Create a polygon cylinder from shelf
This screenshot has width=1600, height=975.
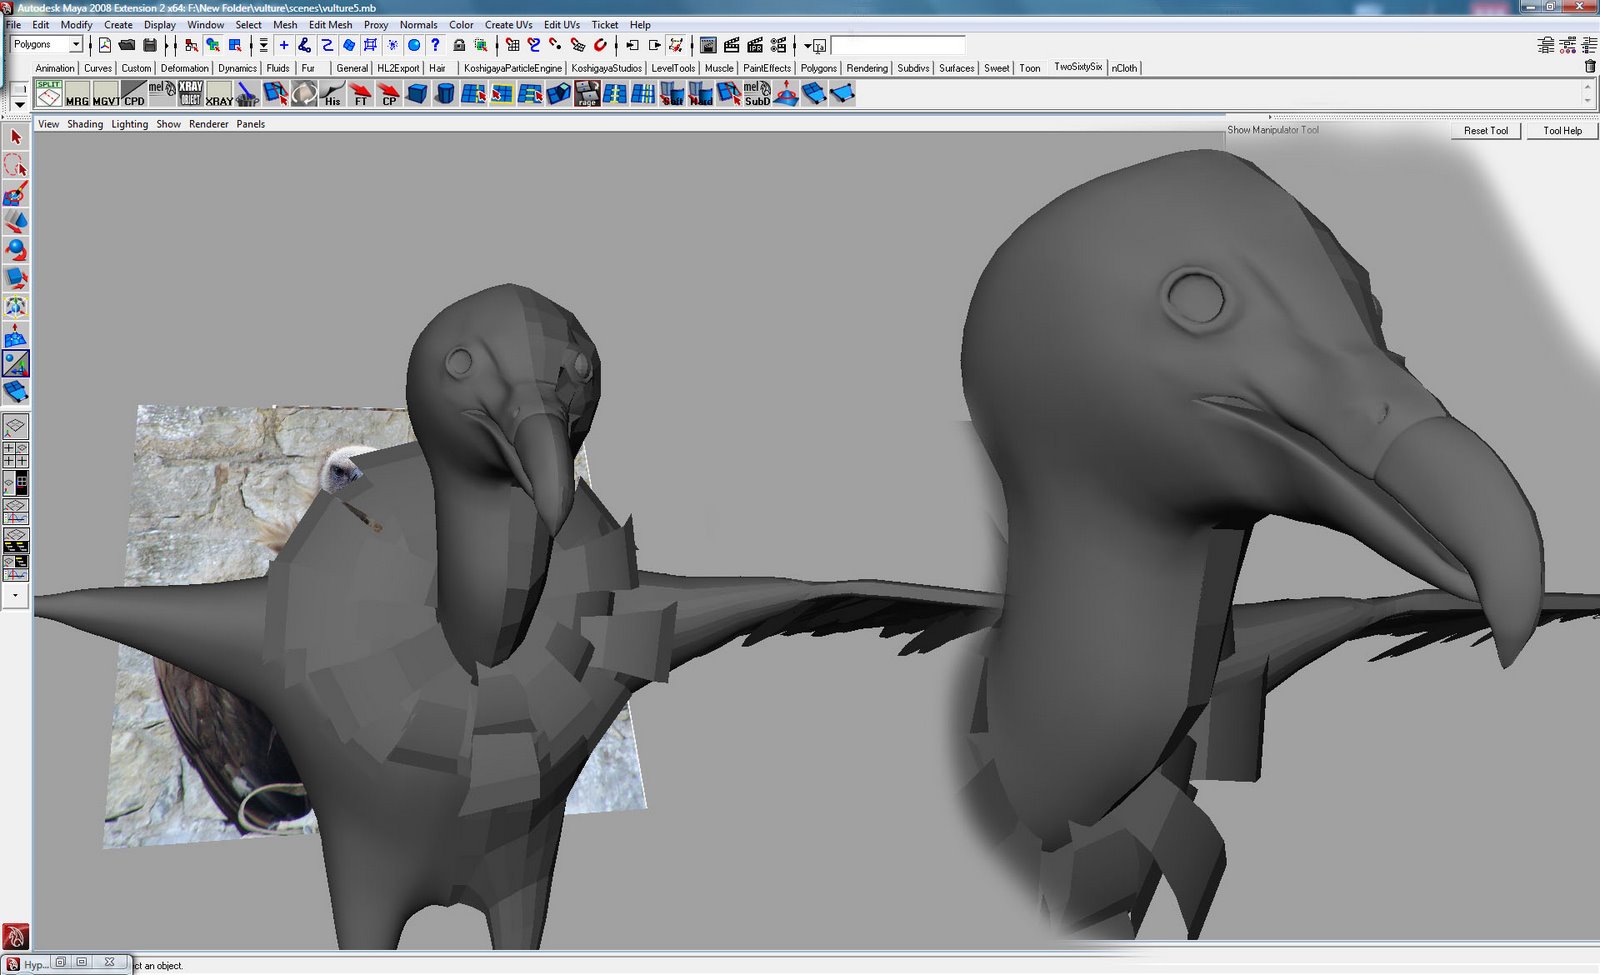coord(445,94)
